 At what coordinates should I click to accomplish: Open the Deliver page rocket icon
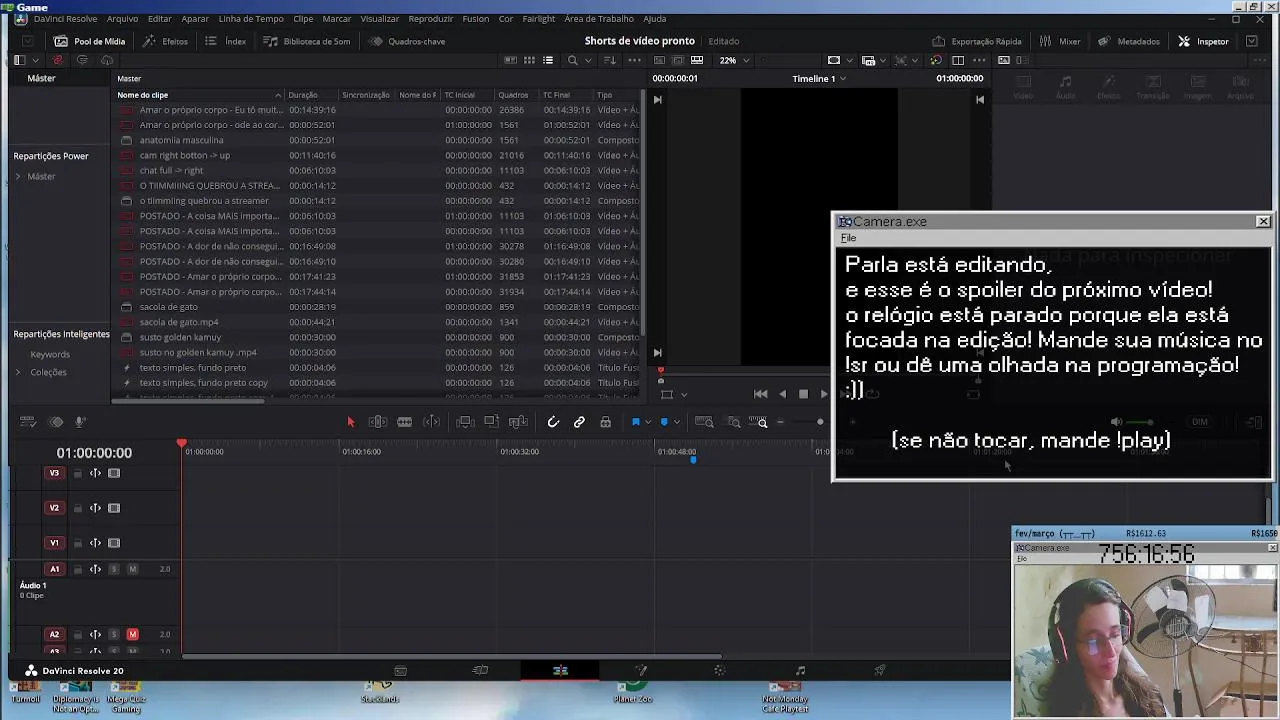pos(880,670)
